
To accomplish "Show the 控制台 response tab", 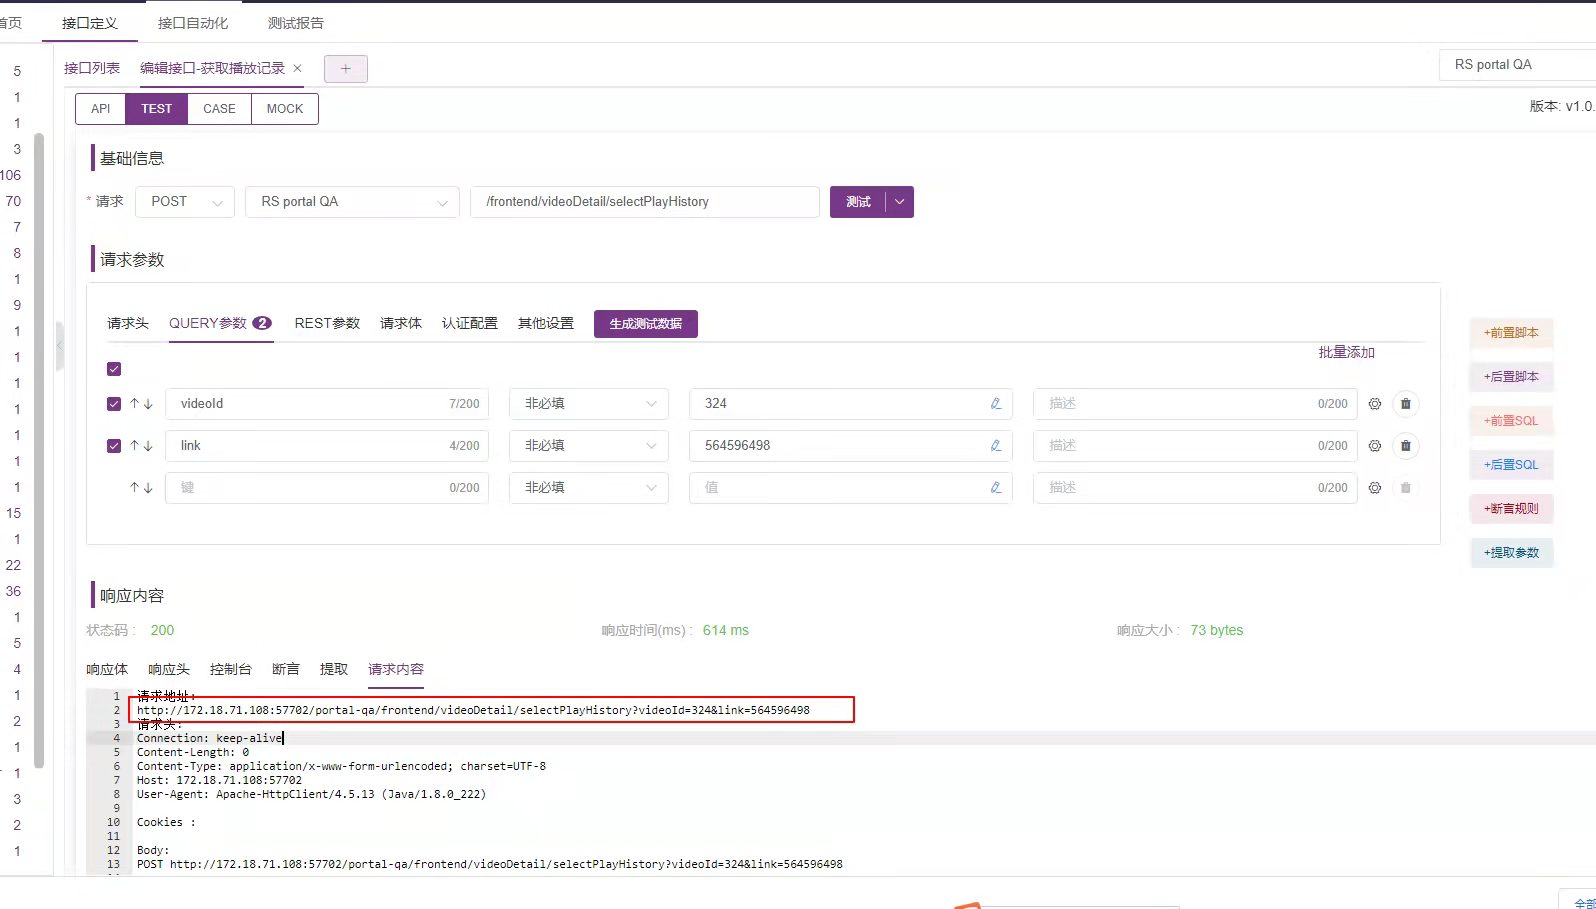I will (231, 670).
